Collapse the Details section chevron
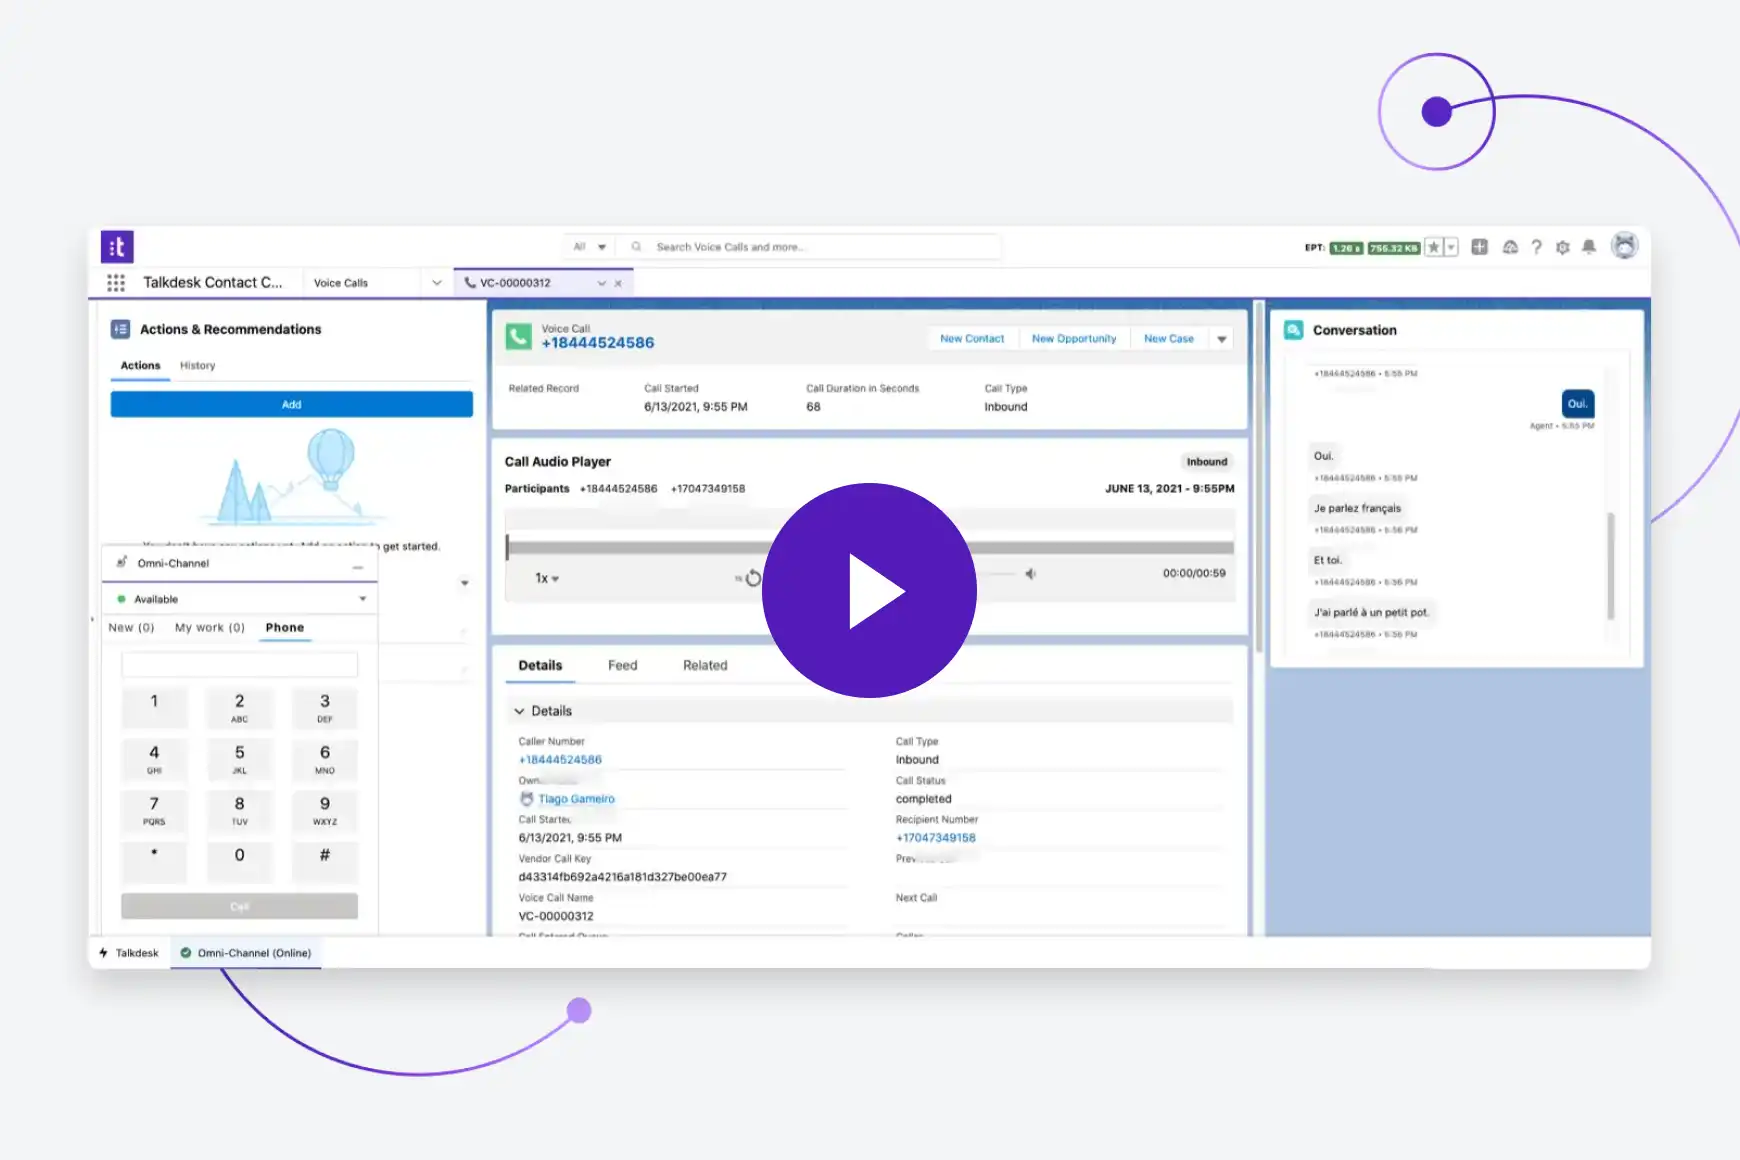This screenshot has width=1740, height=1160. (x=519, y=711)
